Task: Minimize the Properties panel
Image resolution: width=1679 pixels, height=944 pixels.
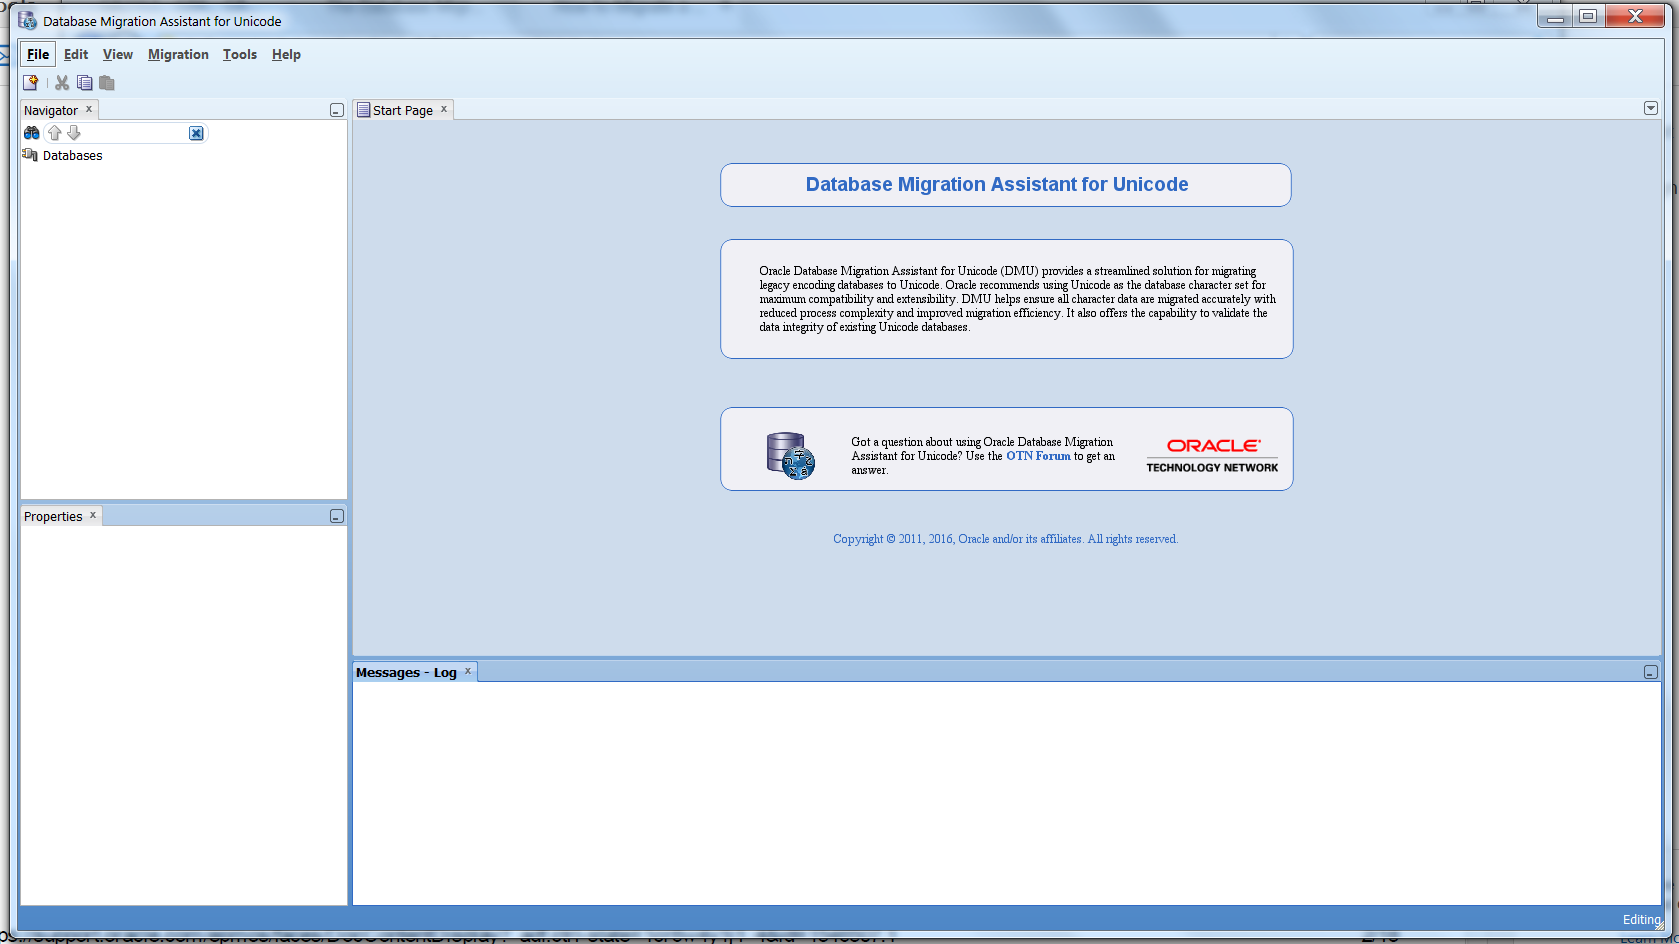Action: point(337,516)
